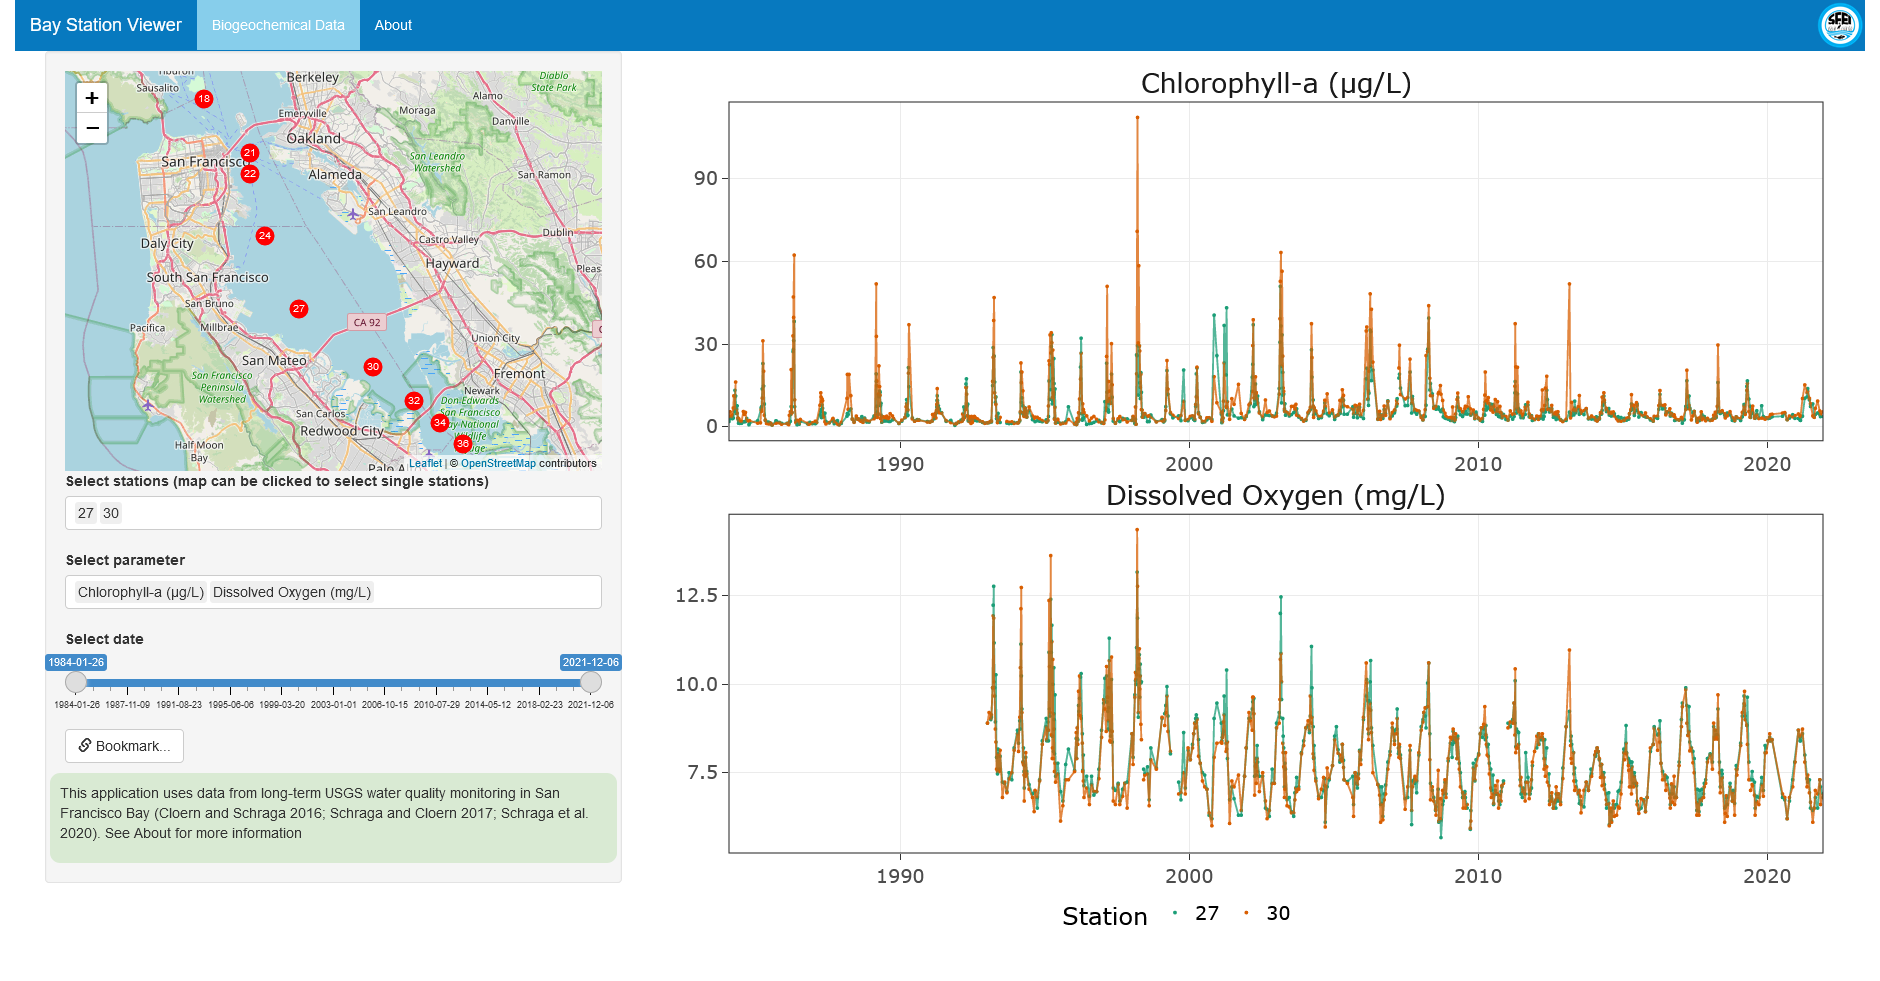Click the SFEI logo icon
This screenshot has width=1880, height=981.
pos(1839,25)
